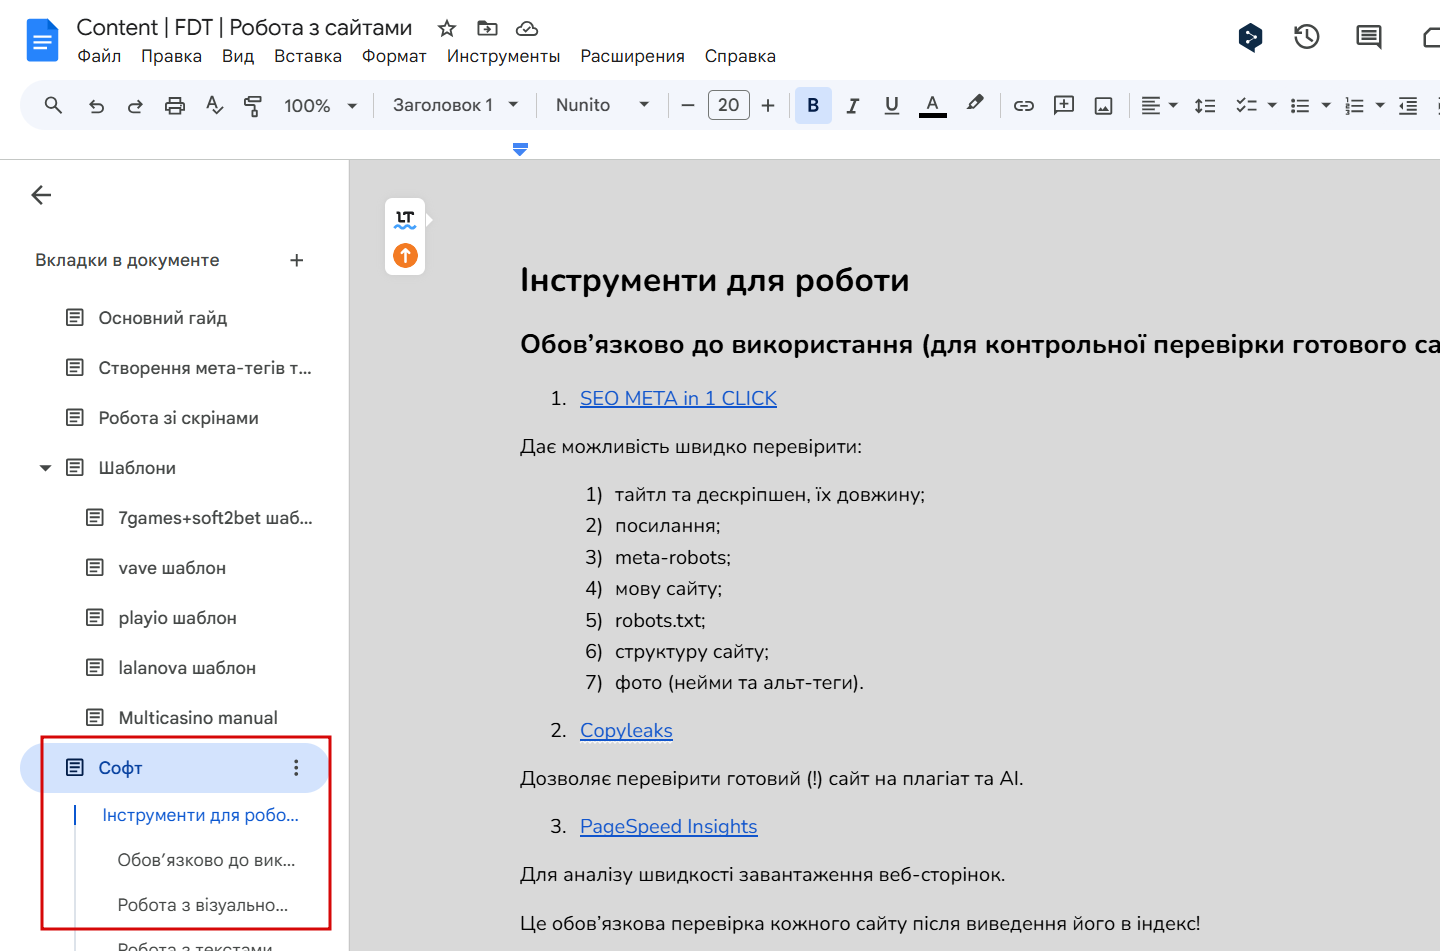Toggle underline formatting
The image size is (1440, 951).
coord(891,106)
